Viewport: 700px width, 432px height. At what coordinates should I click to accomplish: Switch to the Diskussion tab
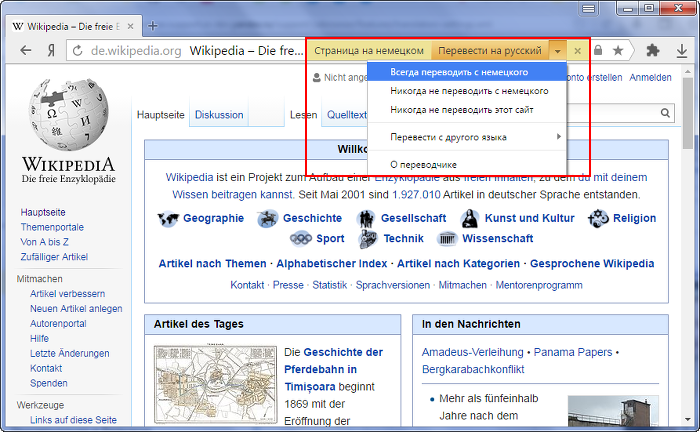(219, 115)
